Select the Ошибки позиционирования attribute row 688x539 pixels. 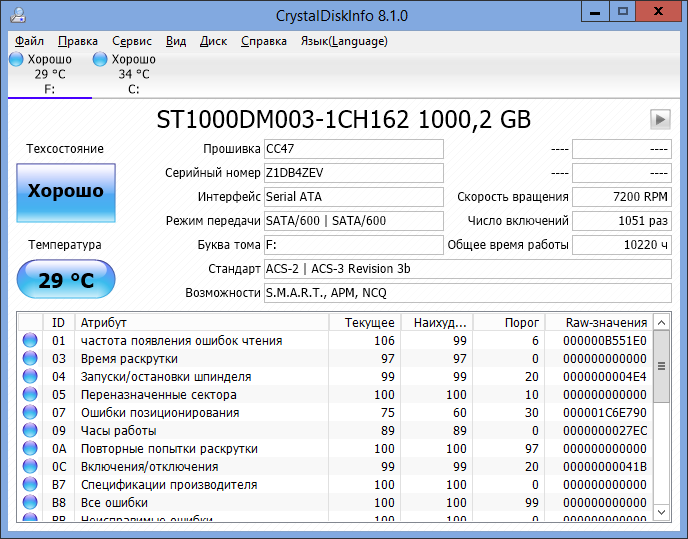(x=200, y=413)
